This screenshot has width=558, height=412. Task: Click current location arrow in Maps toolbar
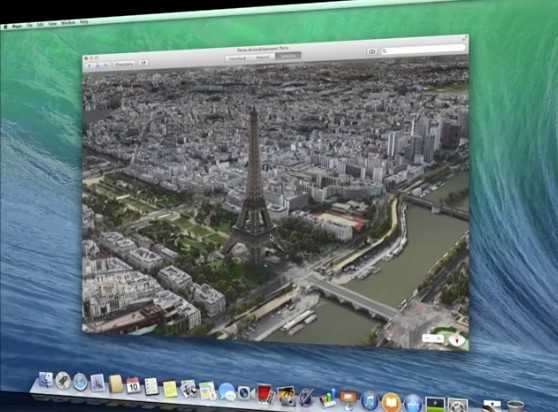pos(89,66)
